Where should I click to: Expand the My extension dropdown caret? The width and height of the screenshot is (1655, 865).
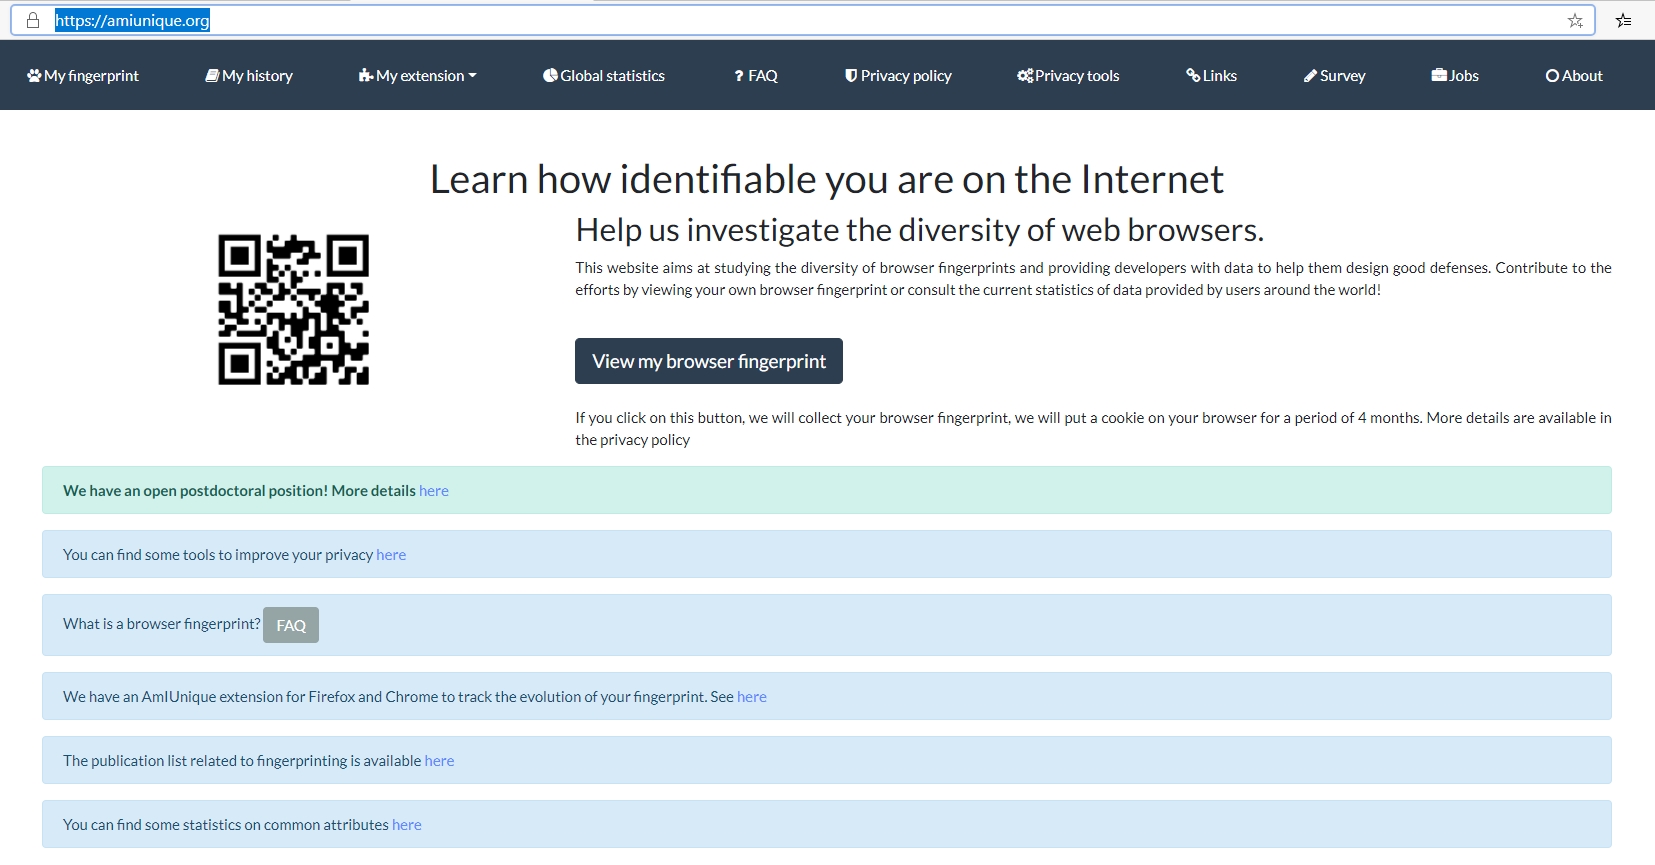(x=472, y=76)
